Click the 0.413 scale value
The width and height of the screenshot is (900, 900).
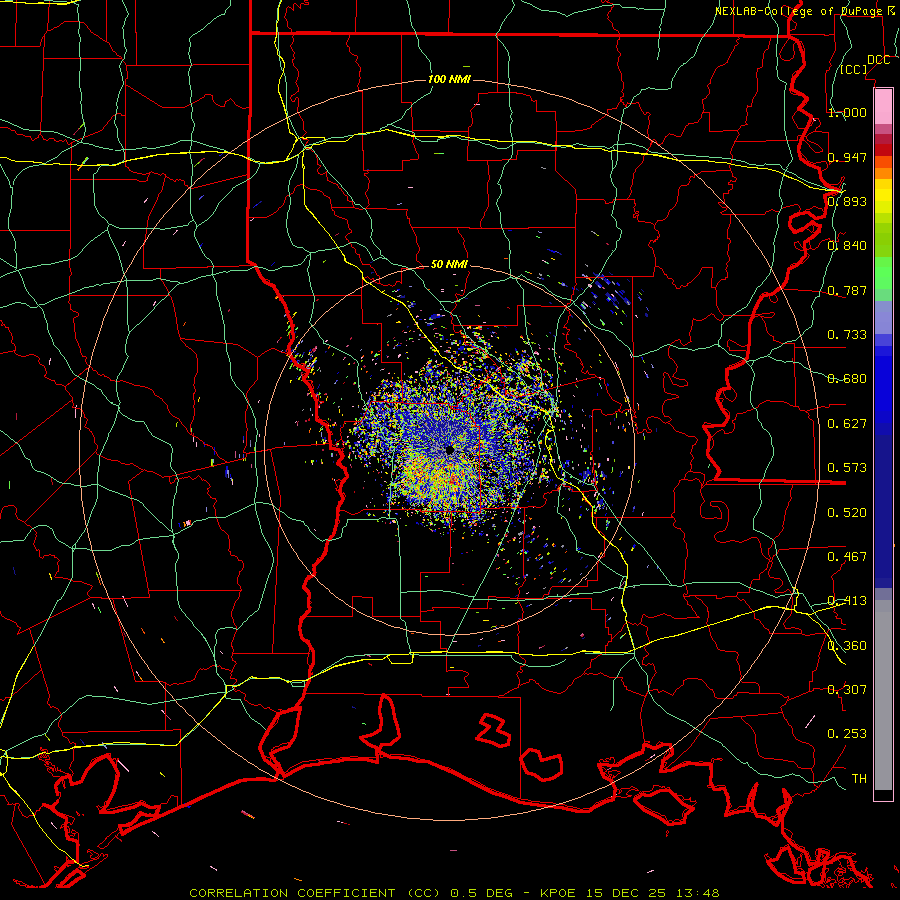[x=847, y=601]
